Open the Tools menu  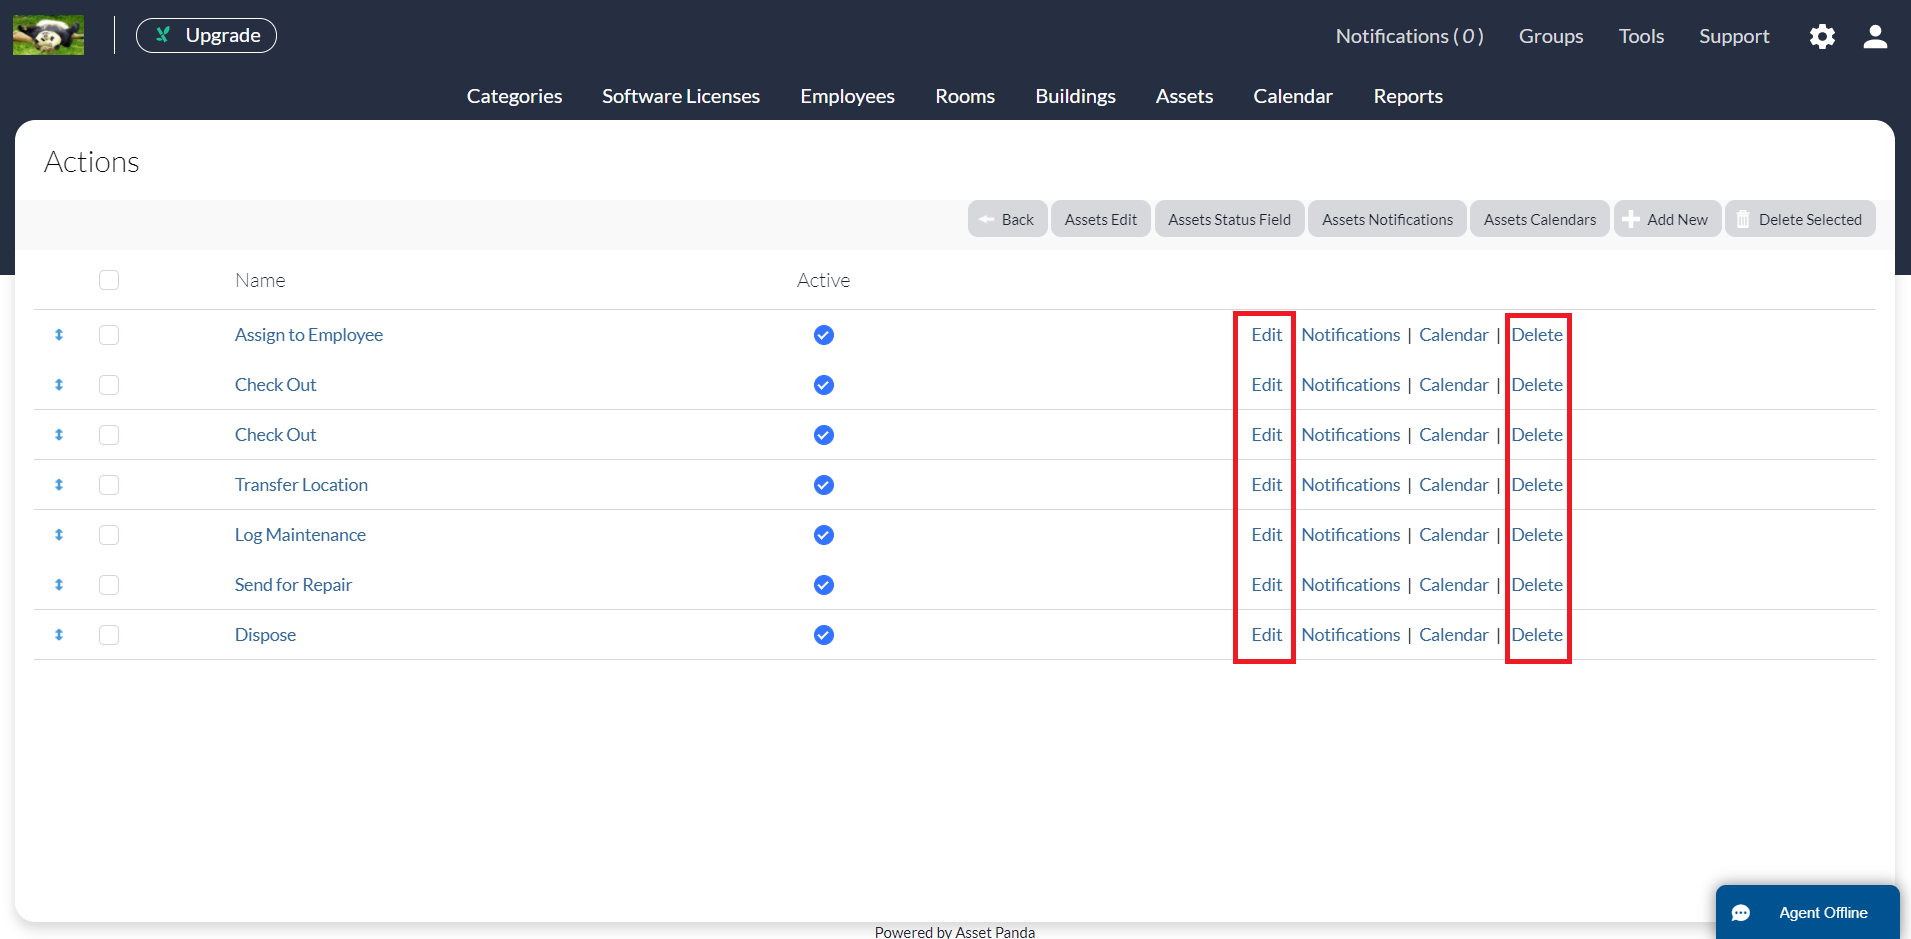point(1641,37)
